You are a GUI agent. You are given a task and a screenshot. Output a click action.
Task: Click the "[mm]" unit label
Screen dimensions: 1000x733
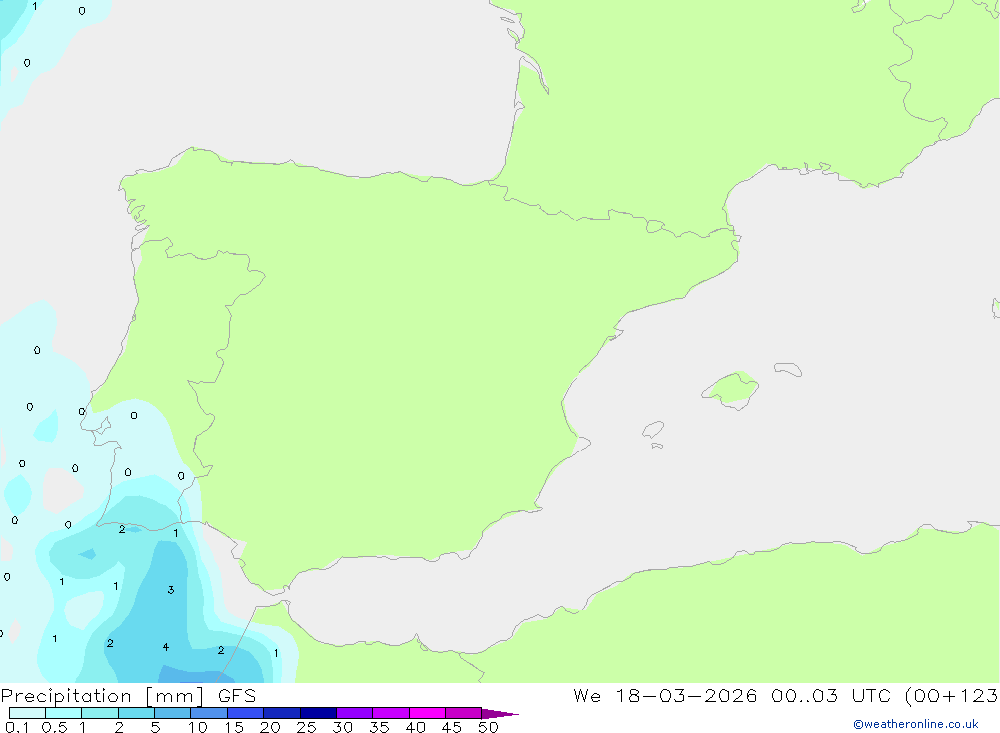click(175, 696)
